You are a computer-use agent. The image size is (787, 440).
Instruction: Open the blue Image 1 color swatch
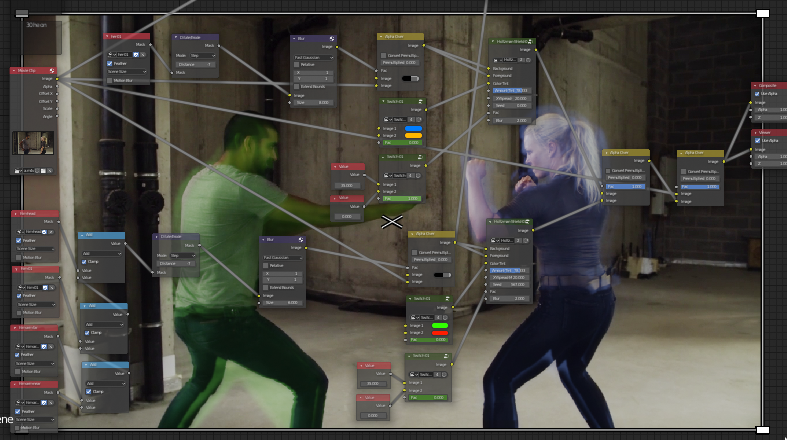coord(413,128)
